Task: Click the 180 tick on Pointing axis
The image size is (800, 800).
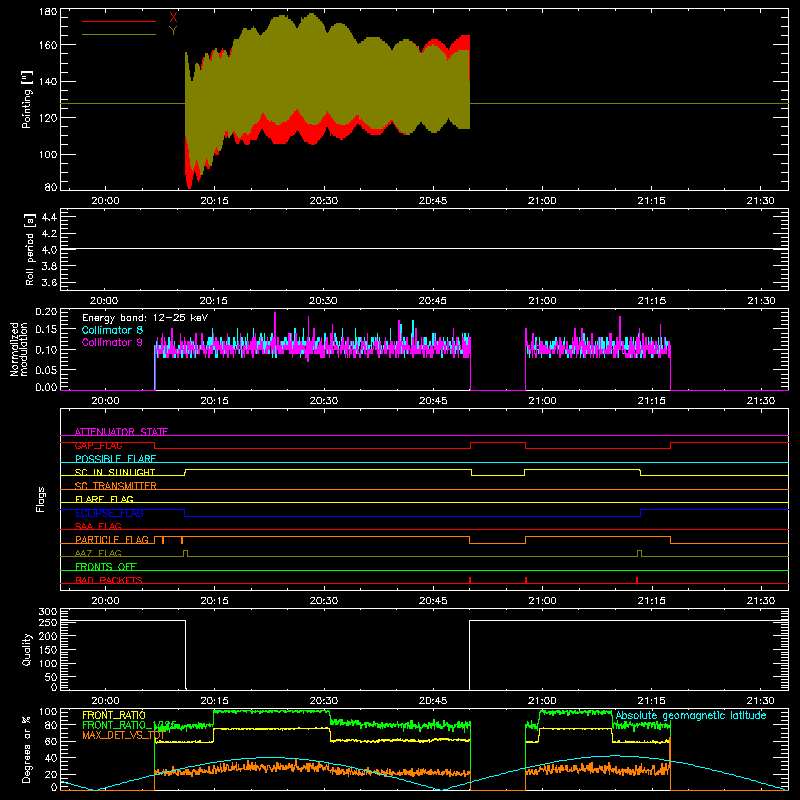Action: point(48,12)
